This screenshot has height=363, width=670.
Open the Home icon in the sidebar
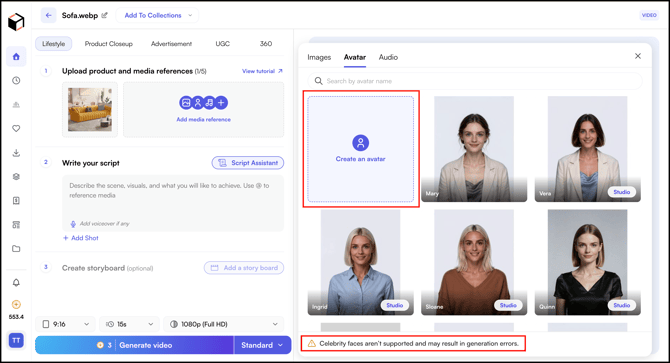(x=16, y=57)
